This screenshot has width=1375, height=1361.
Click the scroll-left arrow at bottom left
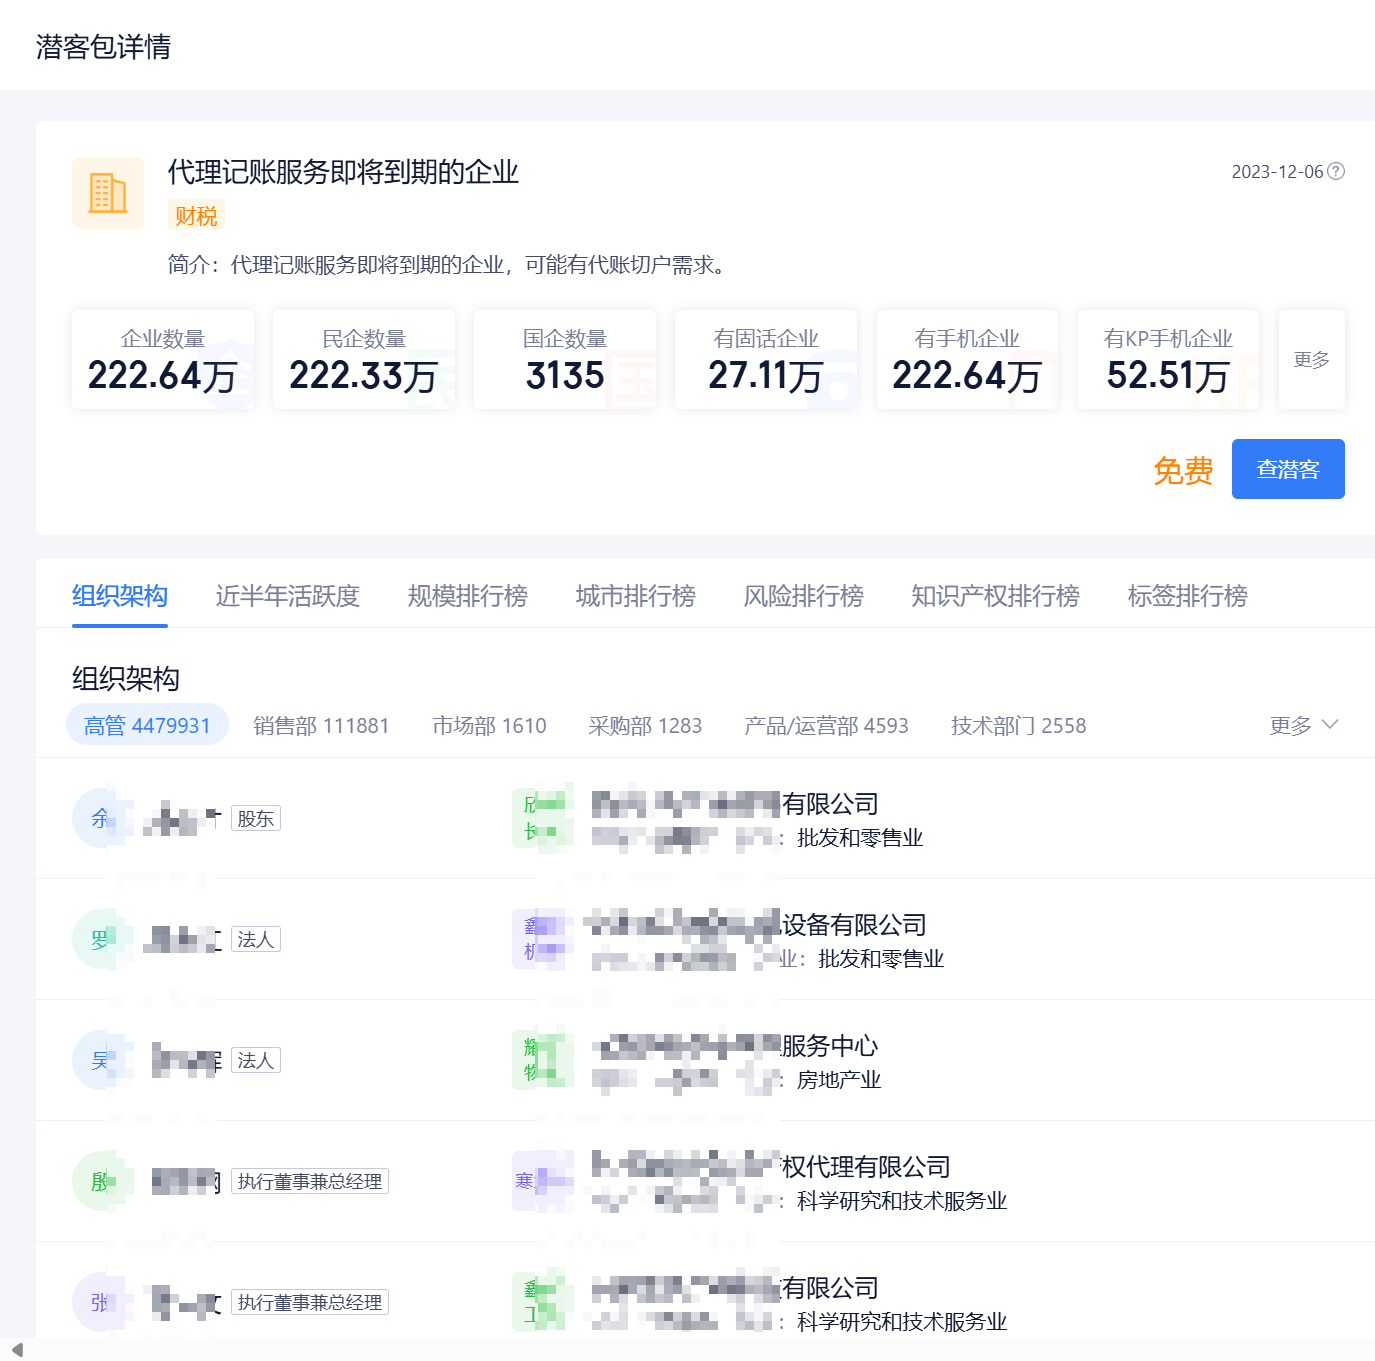tap(17, 1349)
